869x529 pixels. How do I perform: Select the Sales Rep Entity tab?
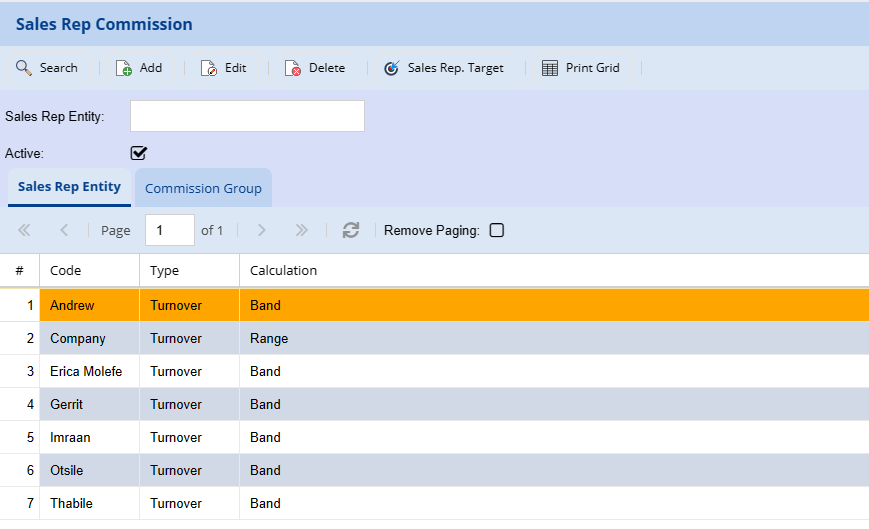click(69, 187)
